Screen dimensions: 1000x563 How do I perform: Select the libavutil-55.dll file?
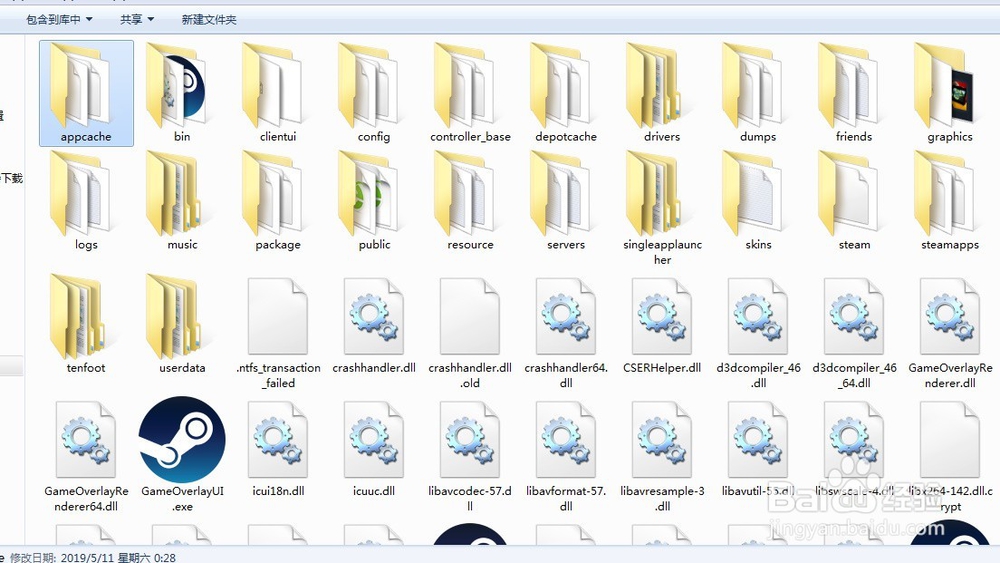(758, 448)
